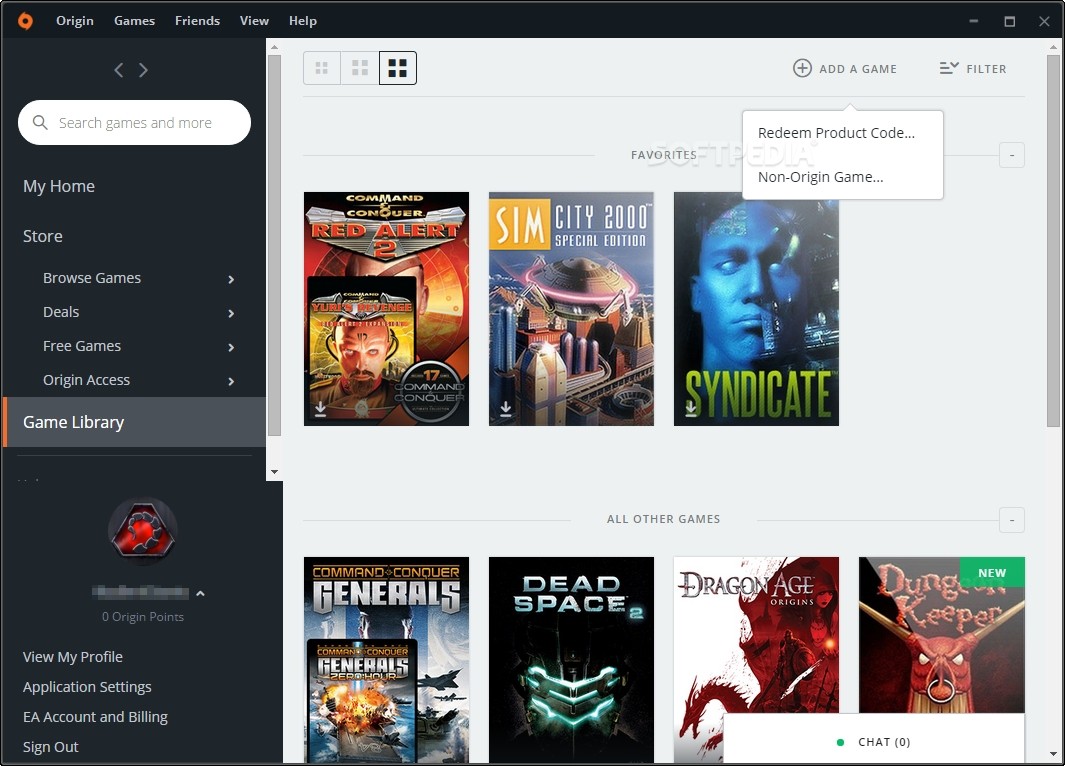Image resolution: width=1065 pixels, height=766 pixels.
Task: Select Dead Space 2 tile
Action: [x=571, y=660]
